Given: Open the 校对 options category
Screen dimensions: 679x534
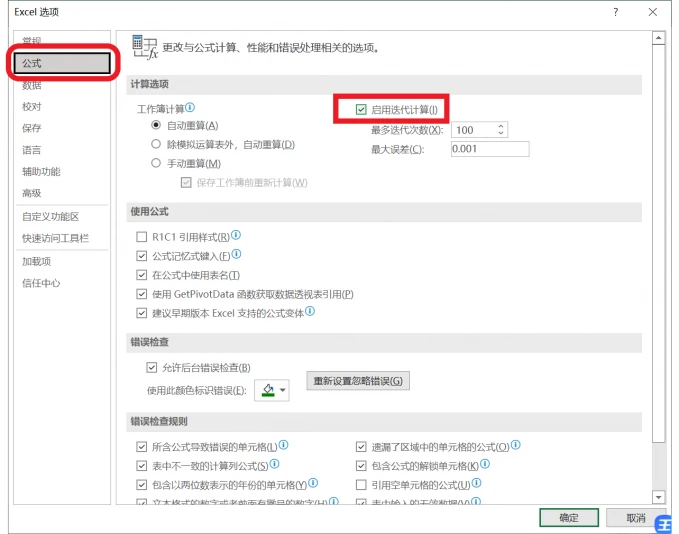Looking at the screenshot, I should point(32,107).
